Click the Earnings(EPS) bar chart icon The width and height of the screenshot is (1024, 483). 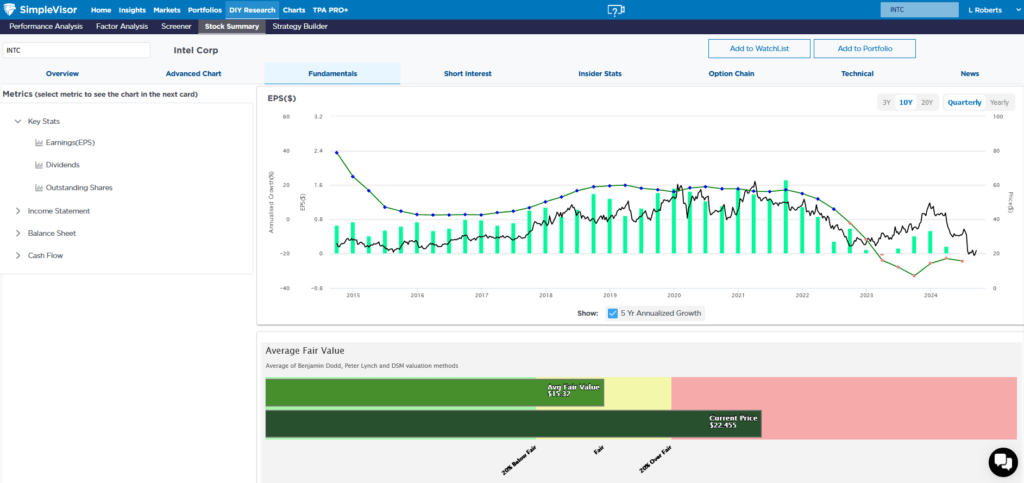[x=39, y=143]
